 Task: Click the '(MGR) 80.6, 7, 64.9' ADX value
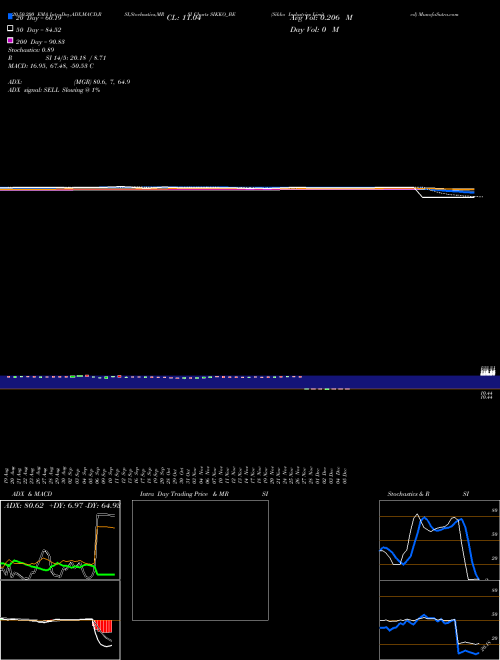coord(102,82)
